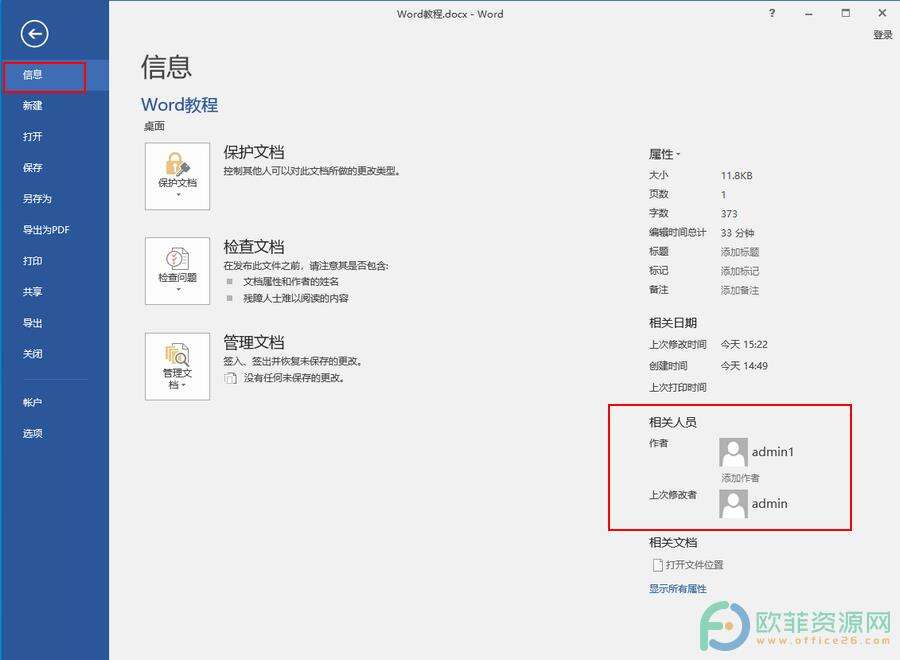Select 导出 in the sidebar
The image size is (900, 660).
click(33, 323)
